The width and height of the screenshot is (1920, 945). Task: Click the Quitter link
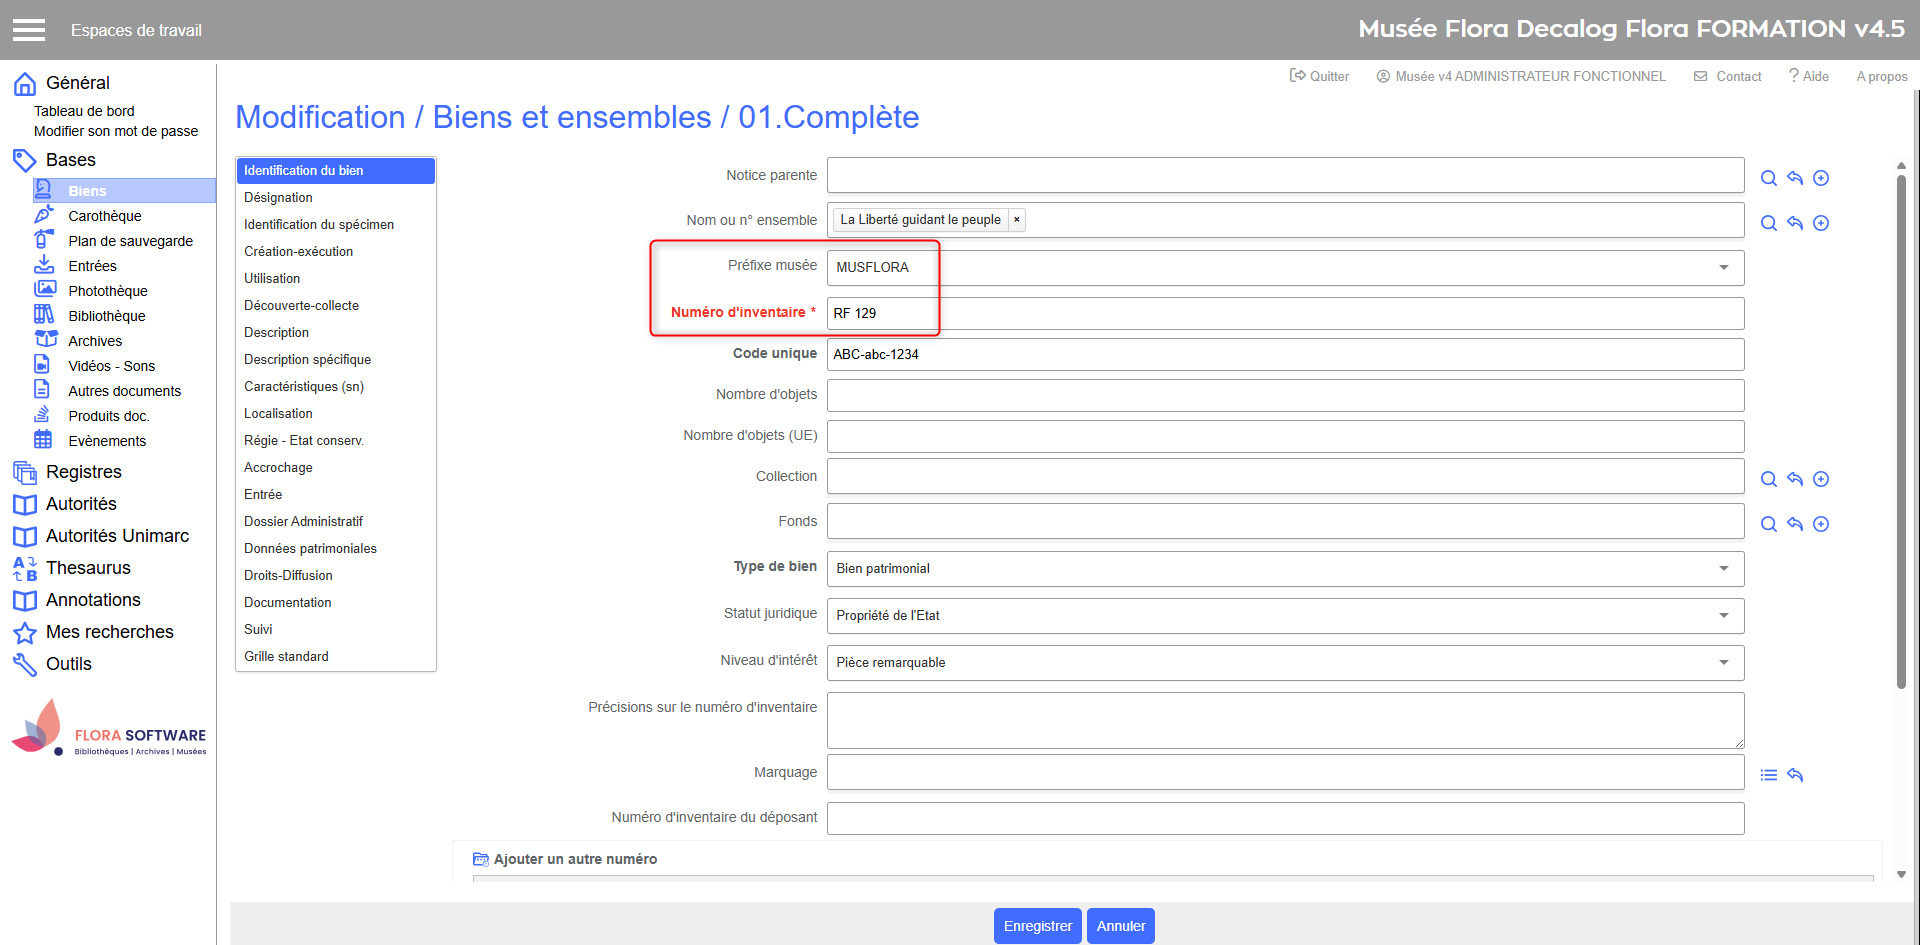point(1319,76)
